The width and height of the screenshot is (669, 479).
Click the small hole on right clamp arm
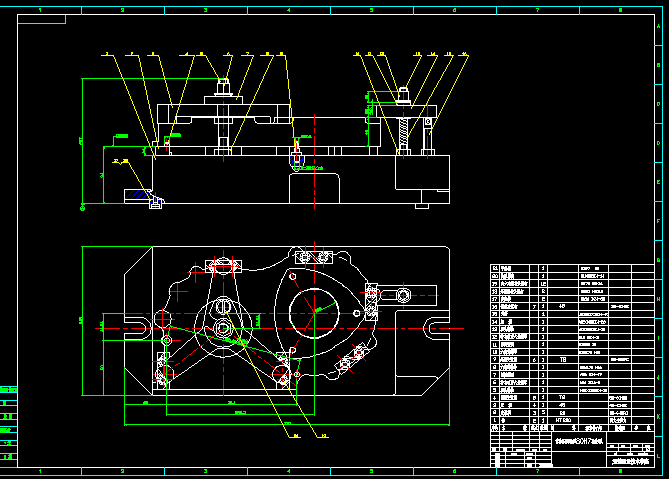coord(403,294)
